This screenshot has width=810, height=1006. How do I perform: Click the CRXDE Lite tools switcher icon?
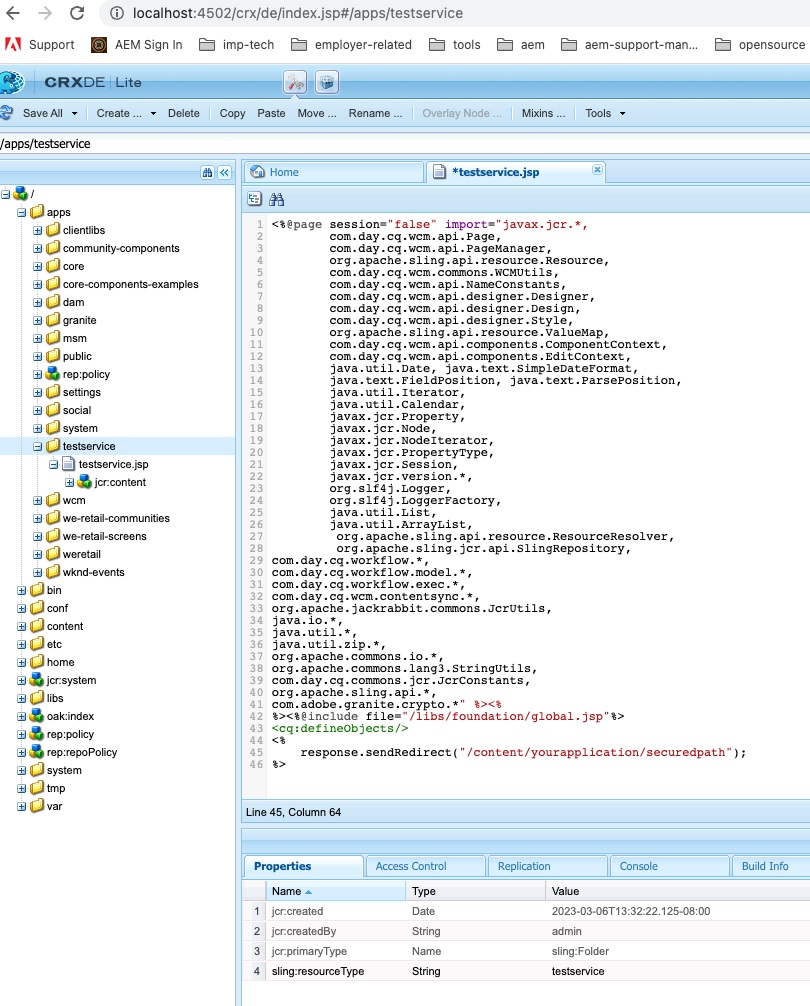[295, 82]
